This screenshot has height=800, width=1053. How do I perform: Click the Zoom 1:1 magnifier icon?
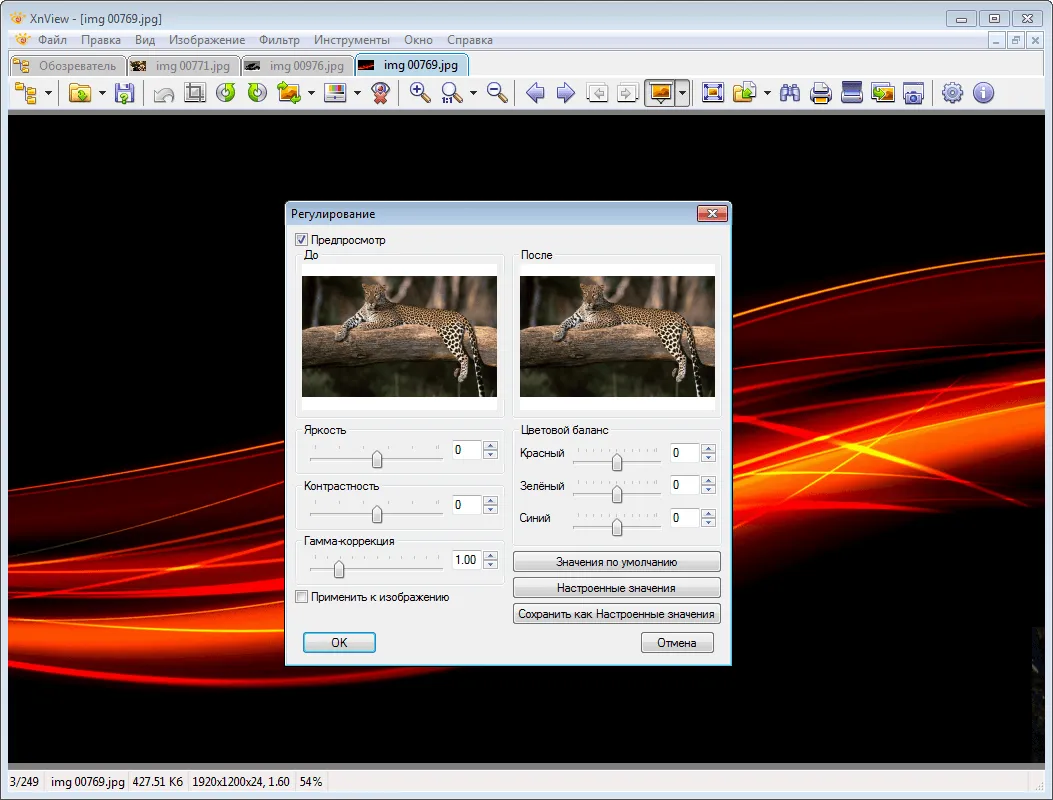[x=451, y=93]
